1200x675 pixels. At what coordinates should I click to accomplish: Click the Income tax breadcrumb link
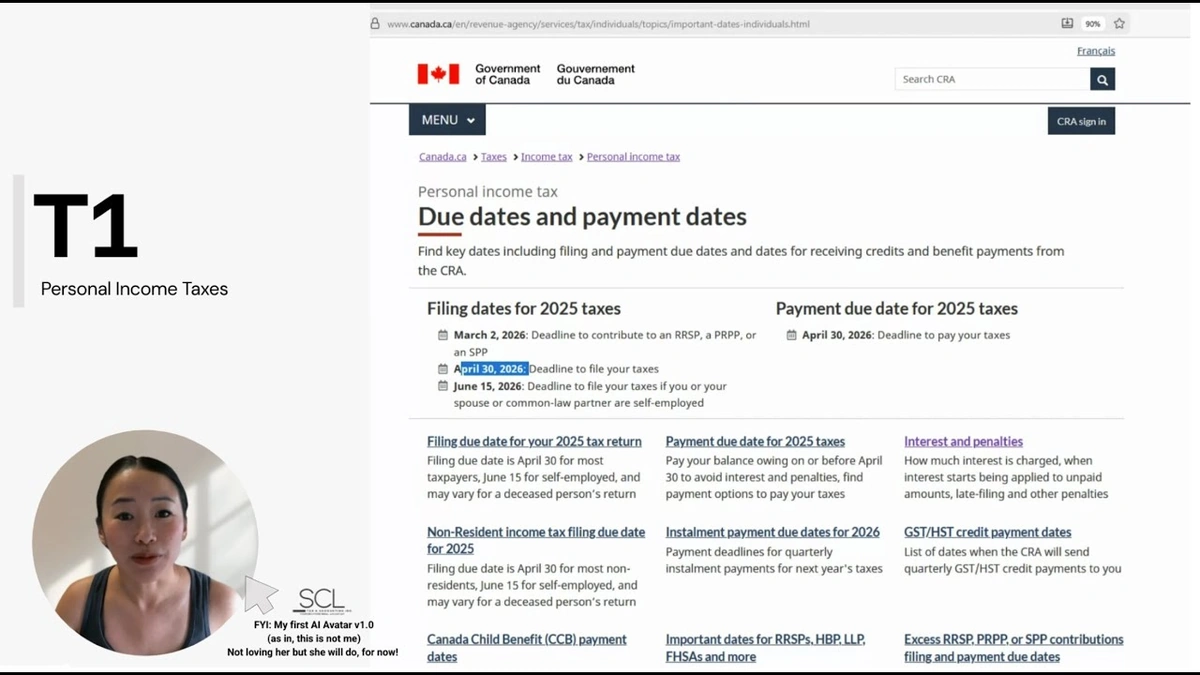point(546,156)
